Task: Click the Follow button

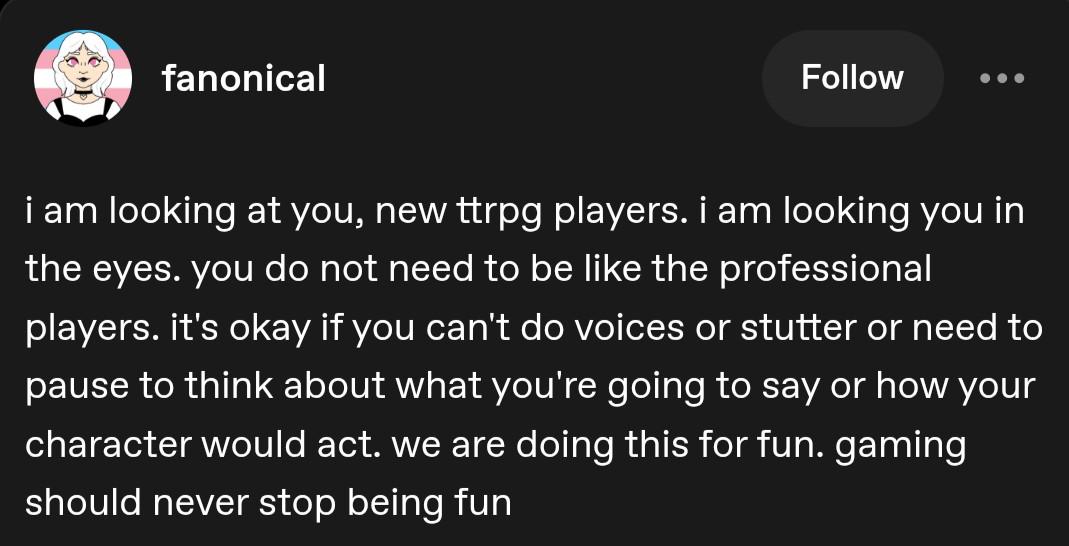Action: (852, 78)
